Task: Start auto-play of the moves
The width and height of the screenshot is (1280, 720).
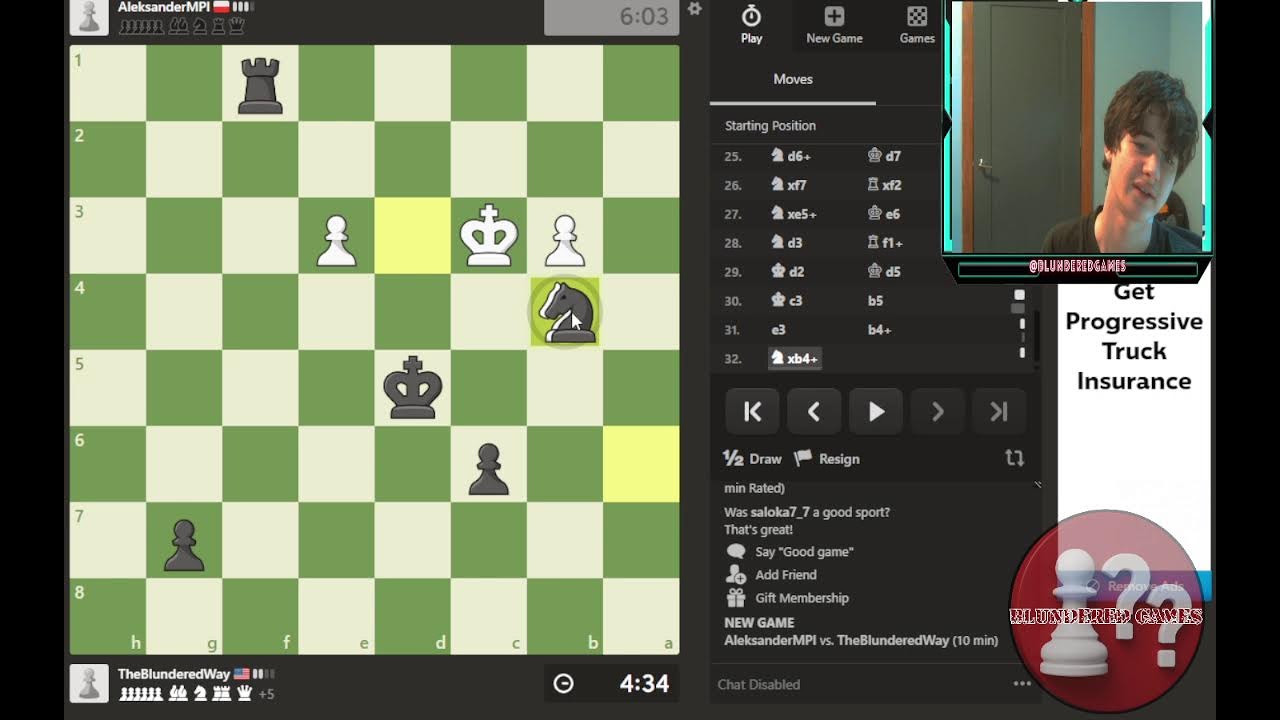Action: click(x=876, y=412)
